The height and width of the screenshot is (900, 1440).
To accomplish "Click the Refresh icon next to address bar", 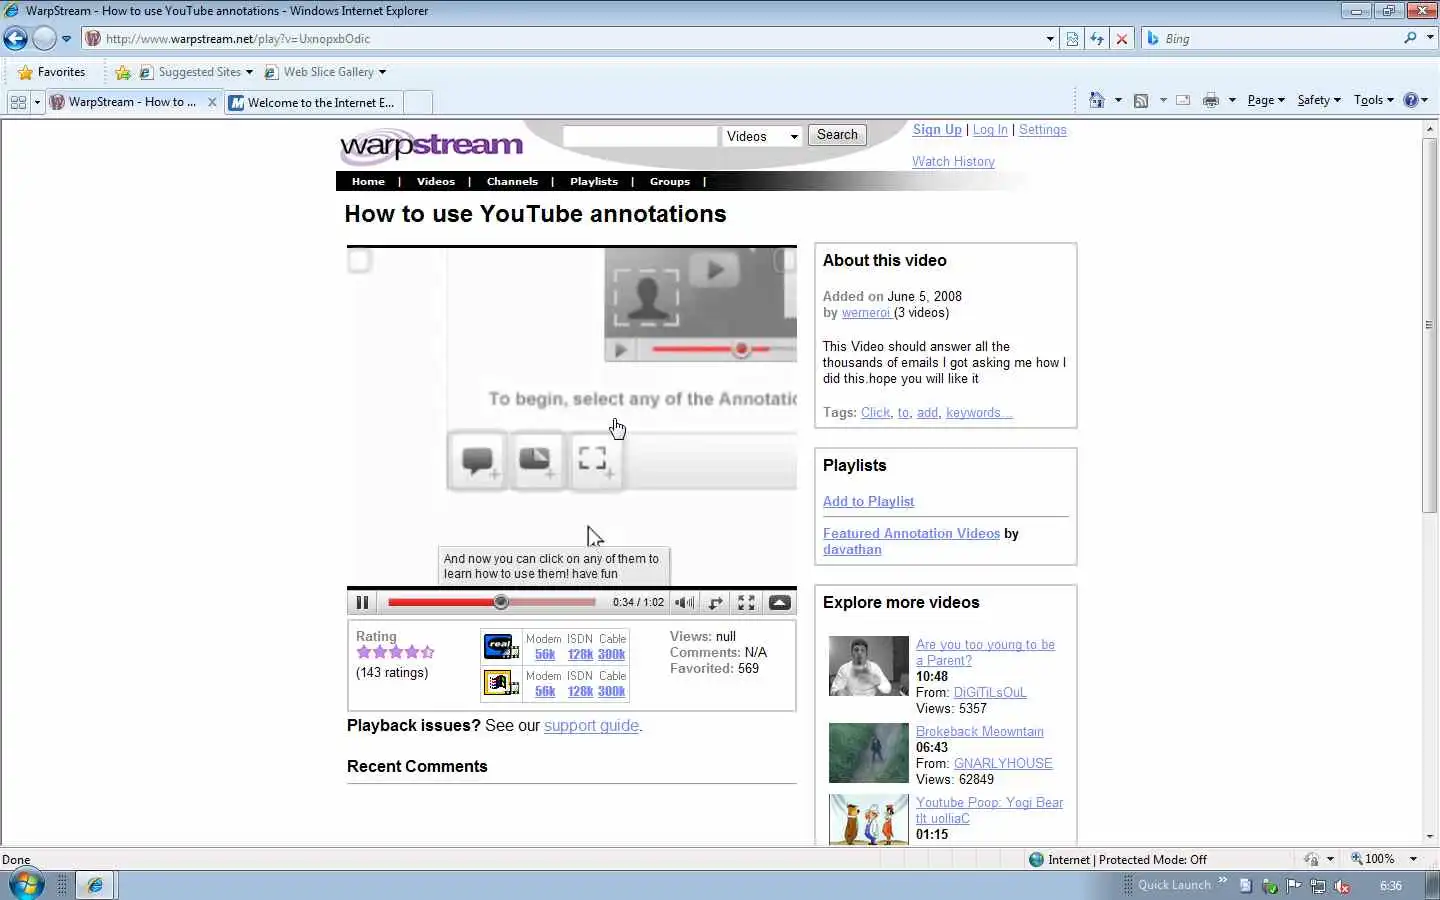I will pos(1097,39).
